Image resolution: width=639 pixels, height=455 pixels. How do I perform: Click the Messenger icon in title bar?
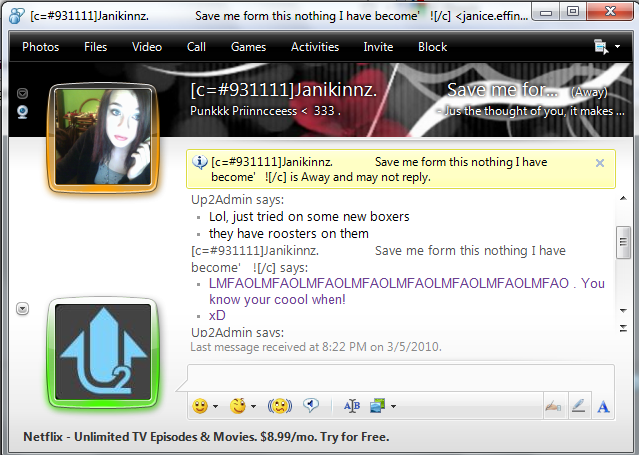point(16,16)
